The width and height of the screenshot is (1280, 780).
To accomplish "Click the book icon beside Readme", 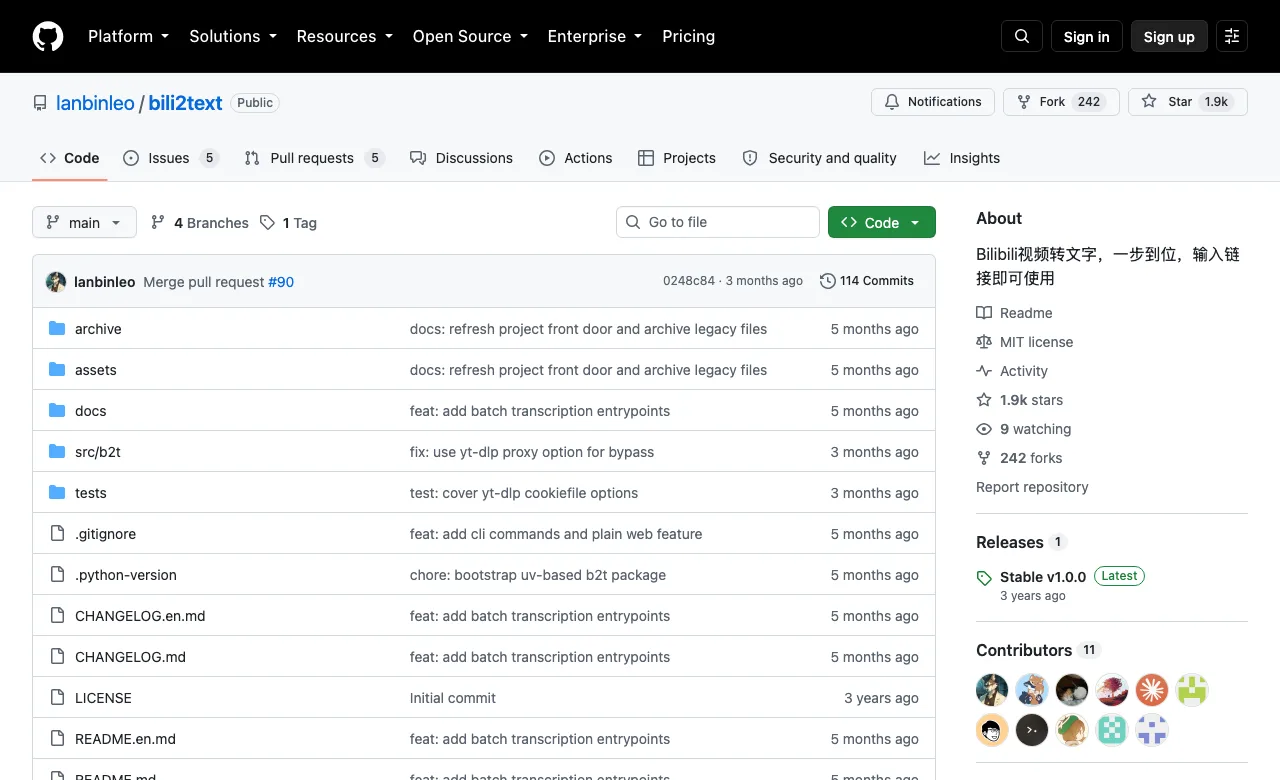I will click(984, 313).
